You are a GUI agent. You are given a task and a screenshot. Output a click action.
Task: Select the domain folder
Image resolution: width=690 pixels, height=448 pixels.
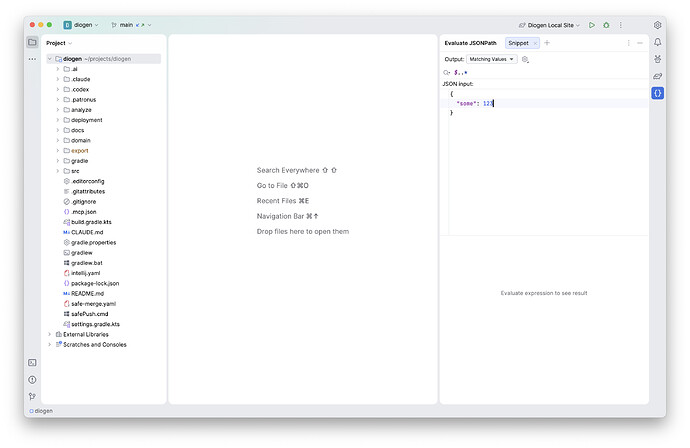coord(81,140)
